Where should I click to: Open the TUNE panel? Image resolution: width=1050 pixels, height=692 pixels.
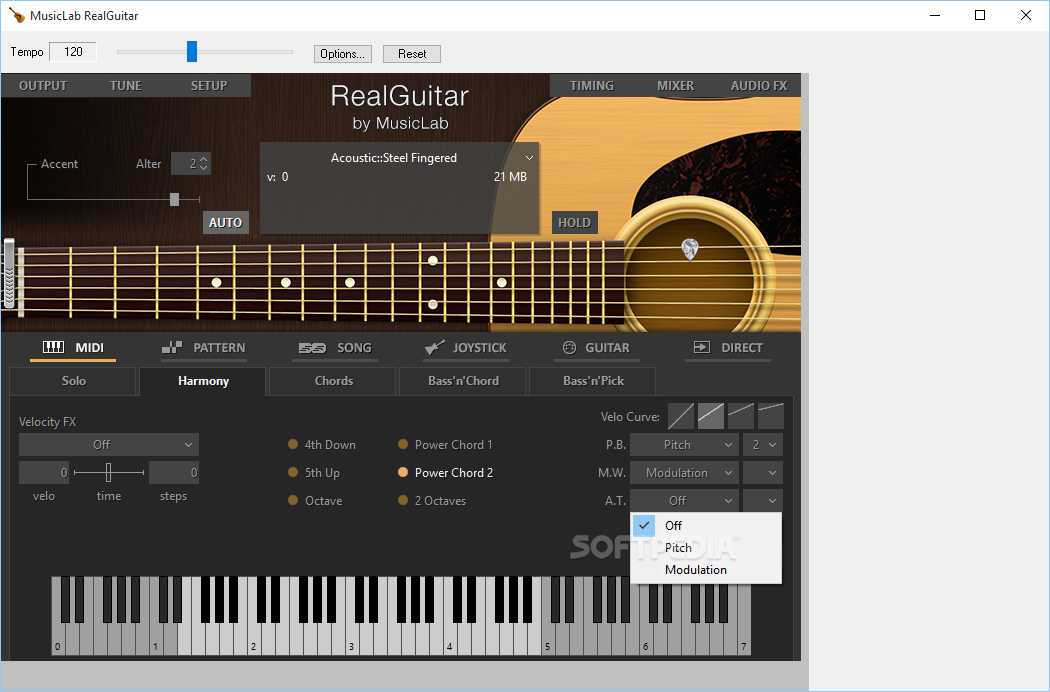pyautogui.click(x=126, y=85)
